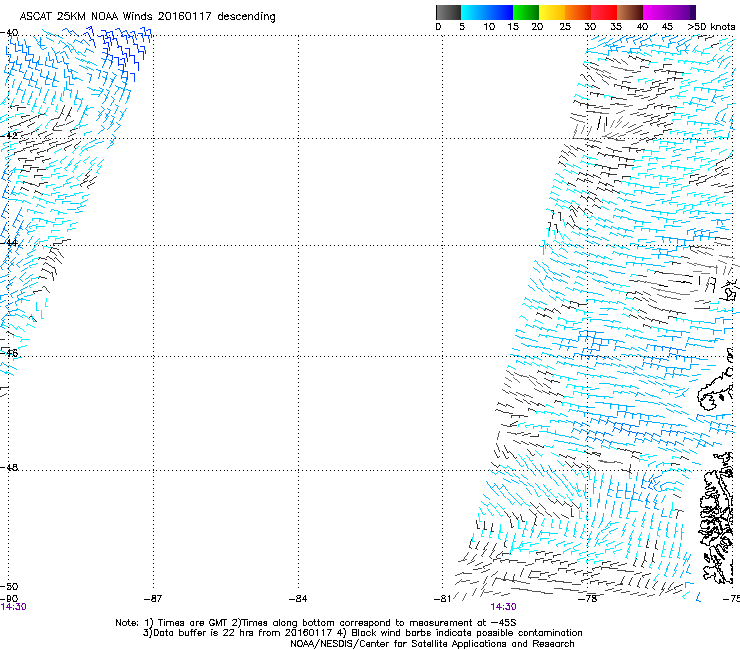Click the cyan-blue 5-15 knots legend segment
Screen dimensions: 740x650
(x=487, y=12)
